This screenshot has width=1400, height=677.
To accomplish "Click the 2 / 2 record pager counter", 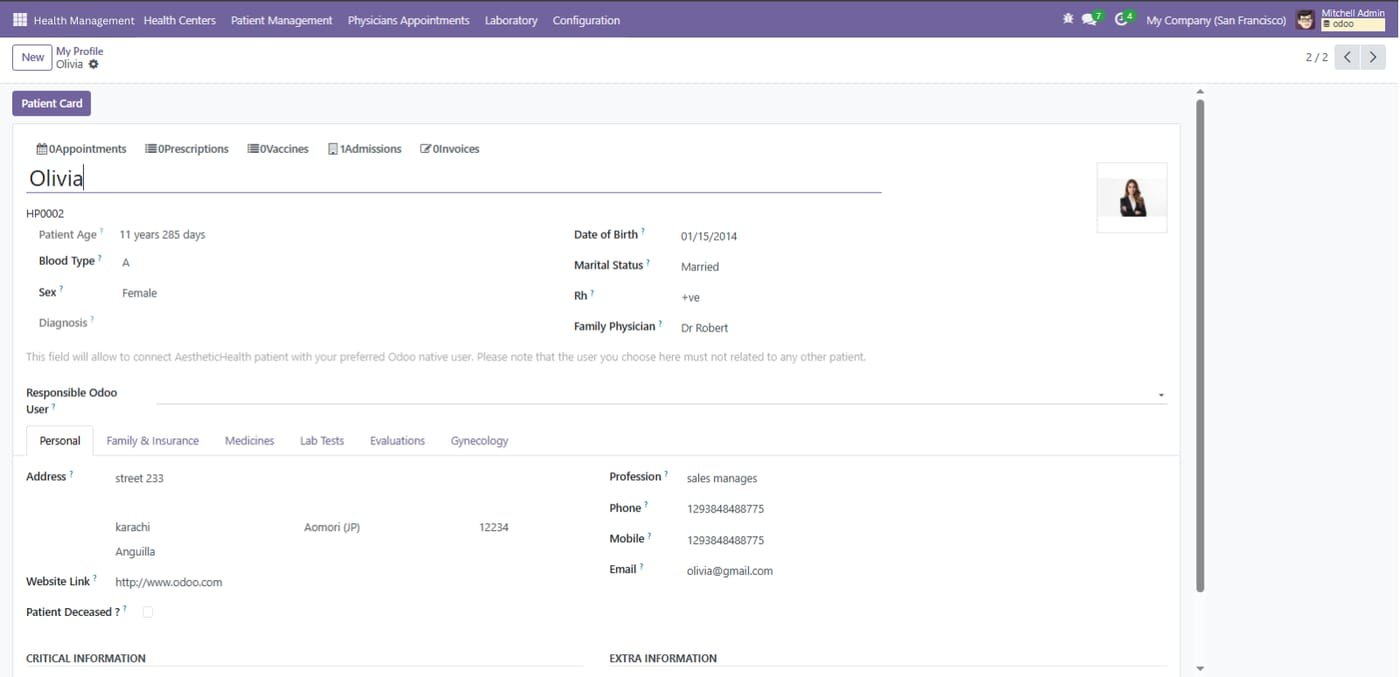I will point(1317,57).
